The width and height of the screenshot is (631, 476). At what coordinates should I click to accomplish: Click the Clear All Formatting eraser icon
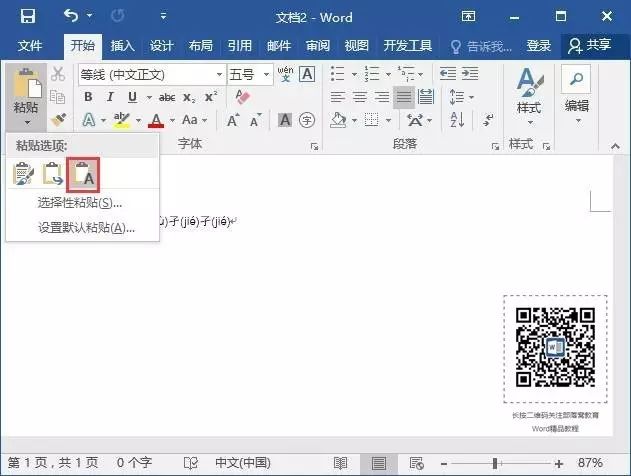pos(240,97)
